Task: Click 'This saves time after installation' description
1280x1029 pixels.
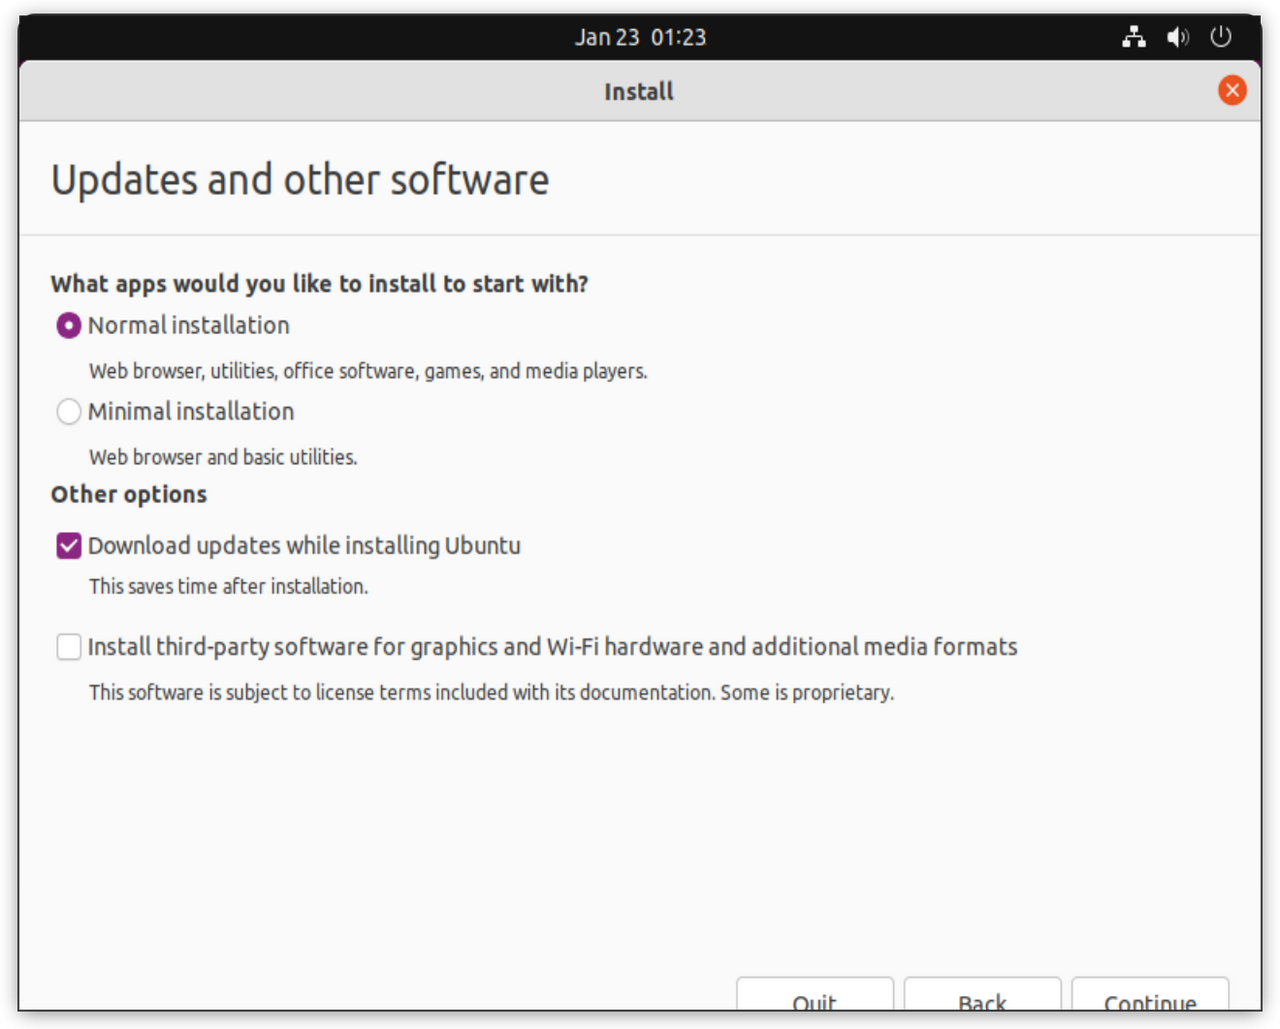Action: [228, 587]
